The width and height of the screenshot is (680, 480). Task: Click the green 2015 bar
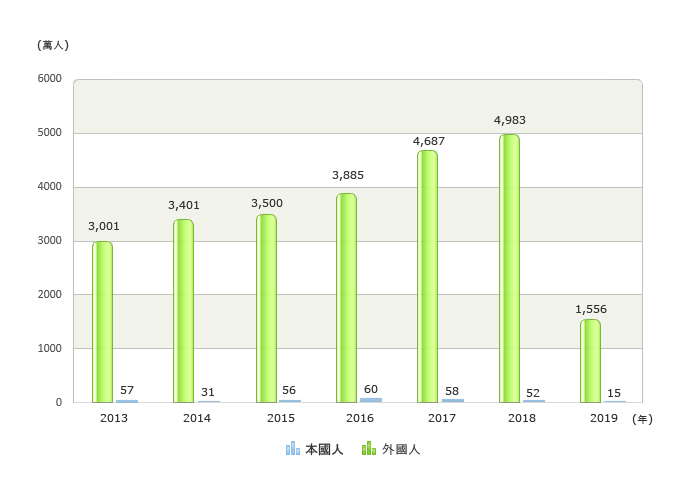point(266,308)
